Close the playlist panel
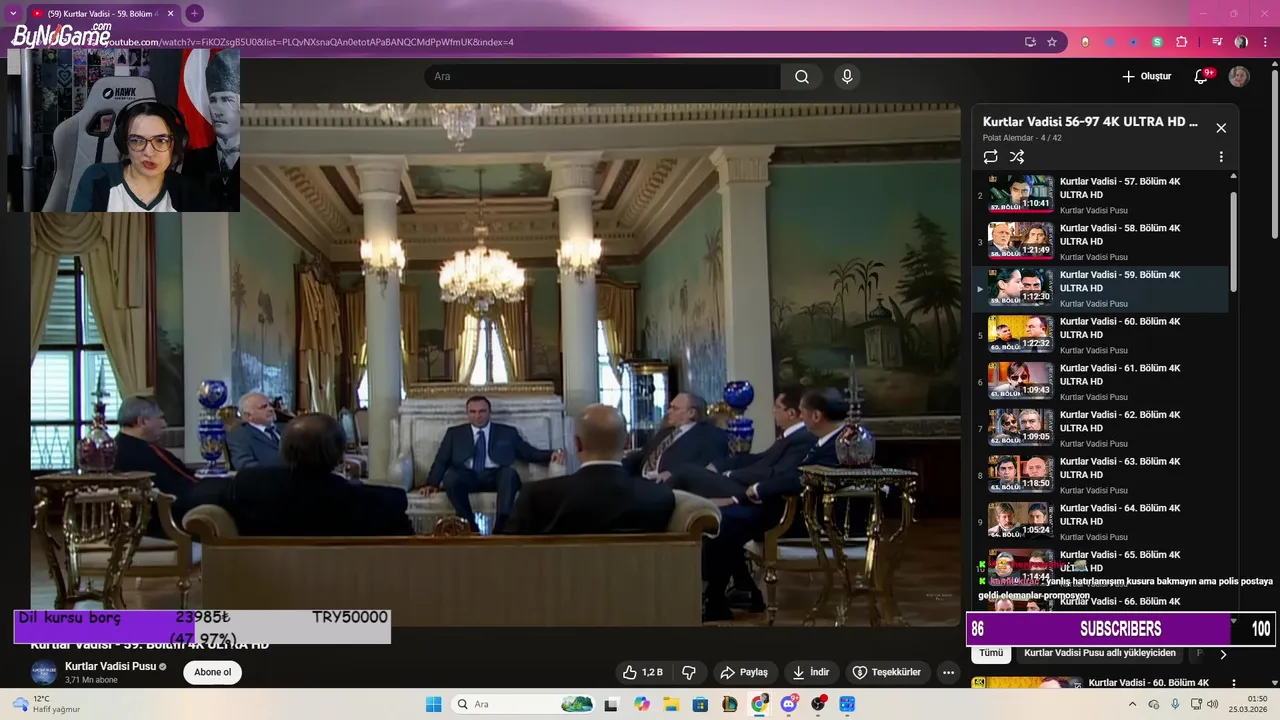The image size is (1280, 720). (x=1221, y=128)
